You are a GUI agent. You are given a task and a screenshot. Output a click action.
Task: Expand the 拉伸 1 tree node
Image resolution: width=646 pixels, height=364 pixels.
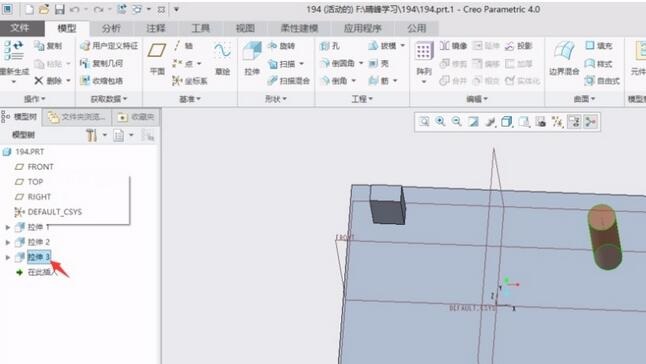pyautogui.click(x=7, y=227)
